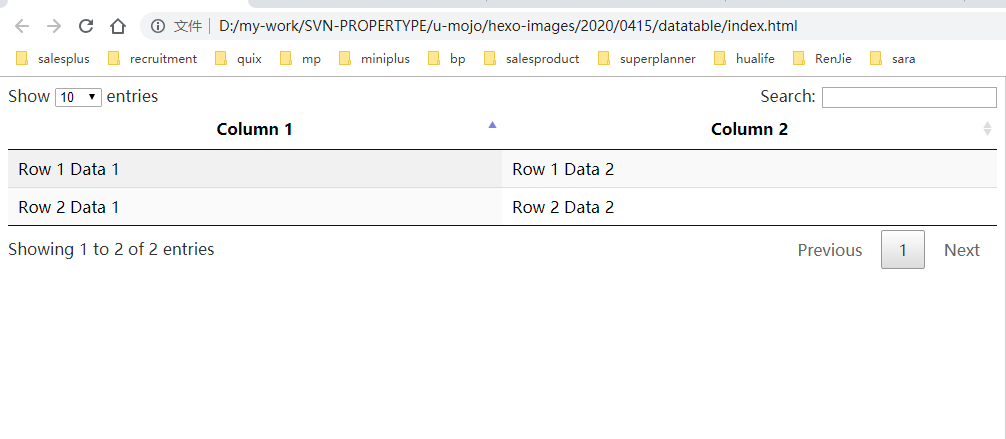Click the browser back arrow
The height and width of the screenshot is (439, 1006).
pyautogui.click(x=22, y=26)
